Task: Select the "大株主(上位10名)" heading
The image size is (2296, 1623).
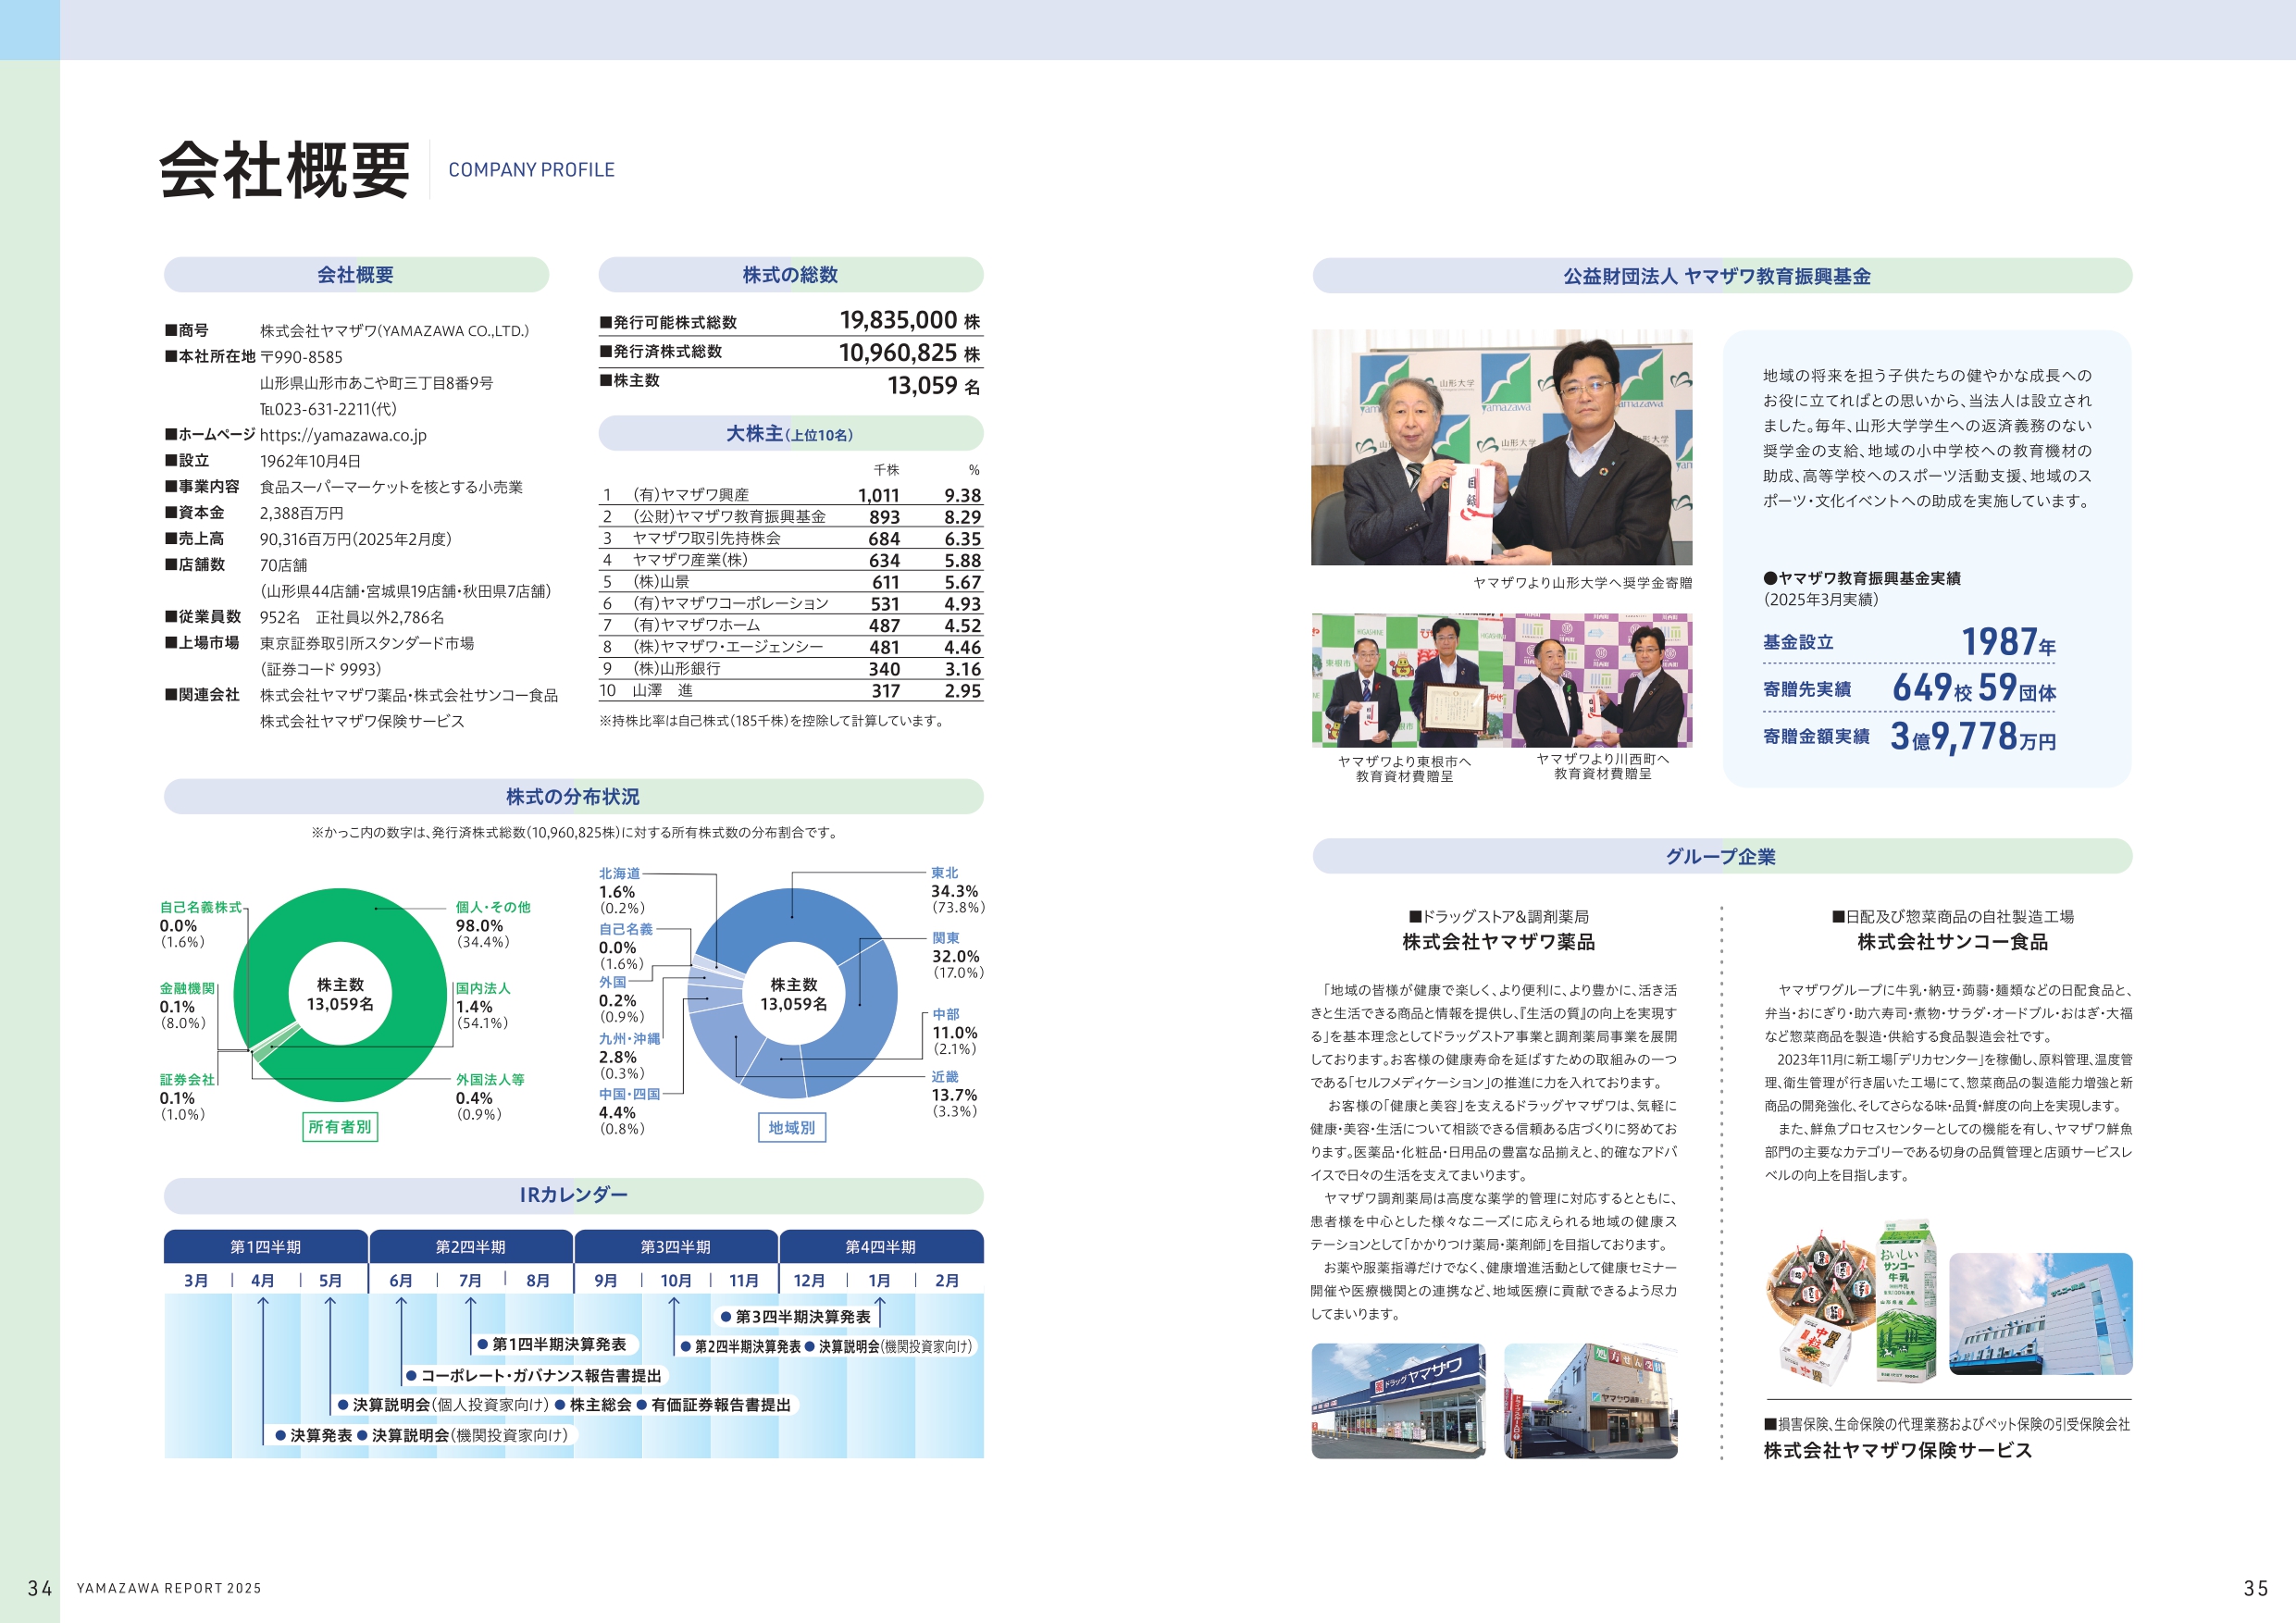Action: click(790, 434)
